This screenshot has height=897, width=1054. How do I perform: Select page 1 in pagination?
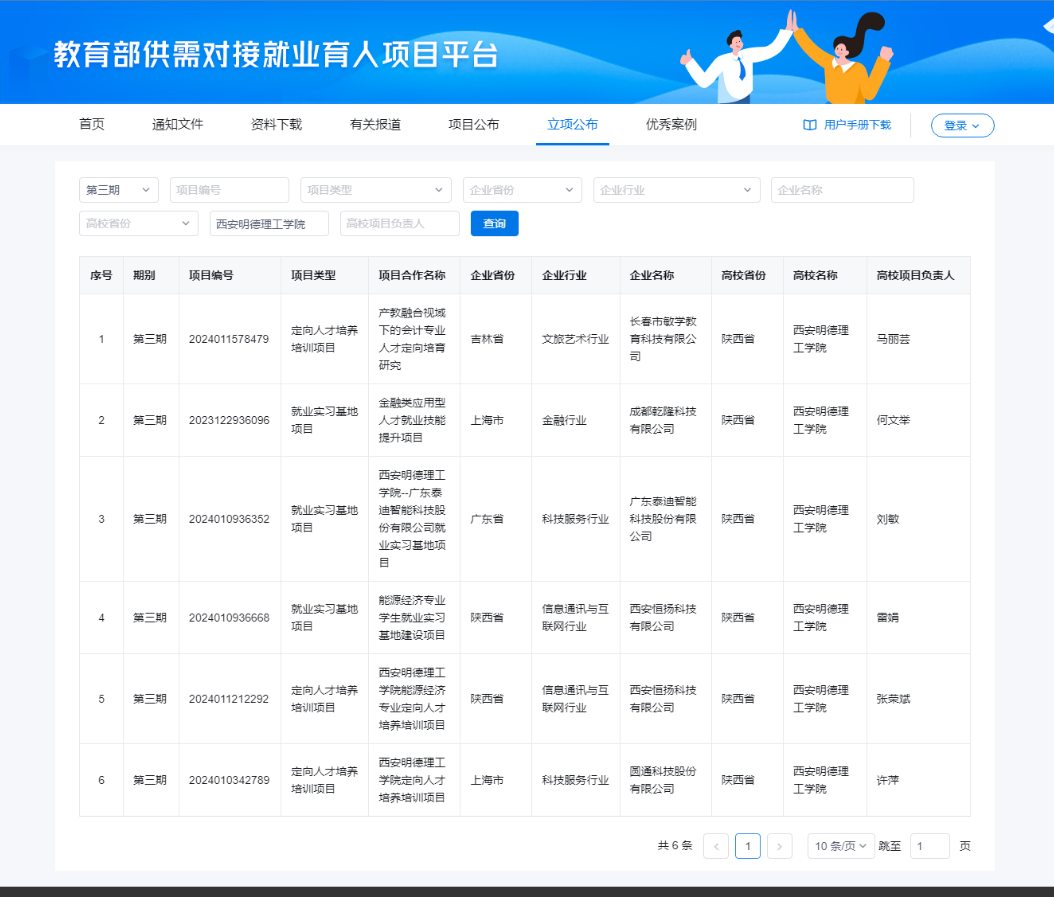[747, 846]
